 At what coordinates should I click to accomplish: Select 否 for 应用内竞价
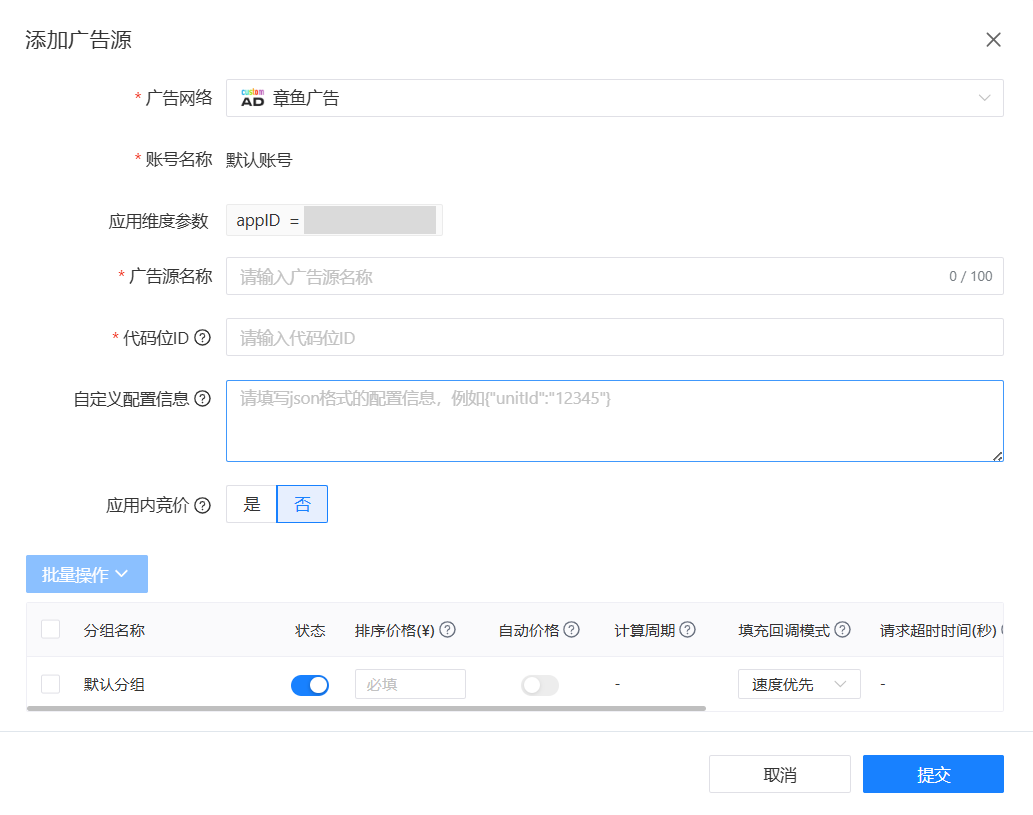(302, 504)
